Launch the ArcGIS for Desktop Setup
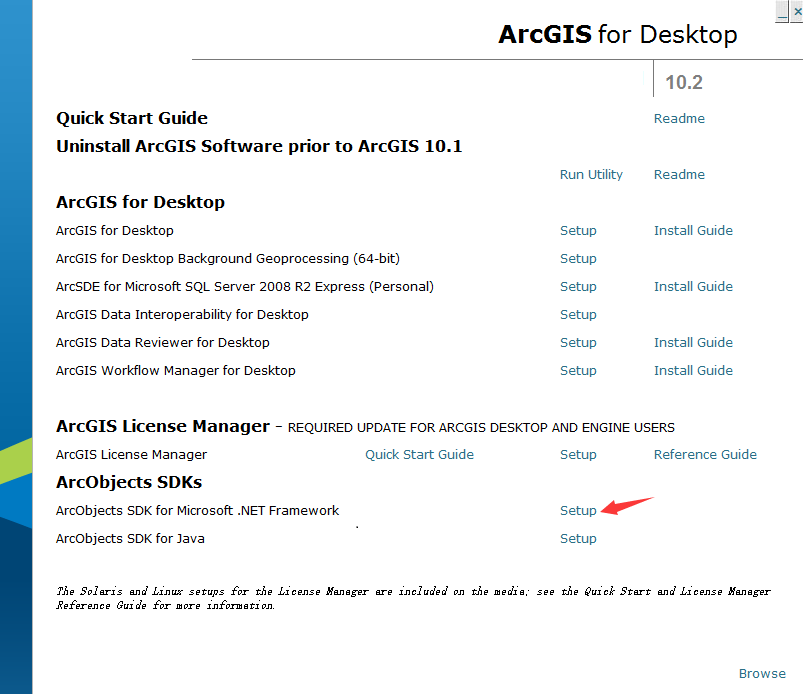This screenshot has height=694, width=803. tap(578, 230)
